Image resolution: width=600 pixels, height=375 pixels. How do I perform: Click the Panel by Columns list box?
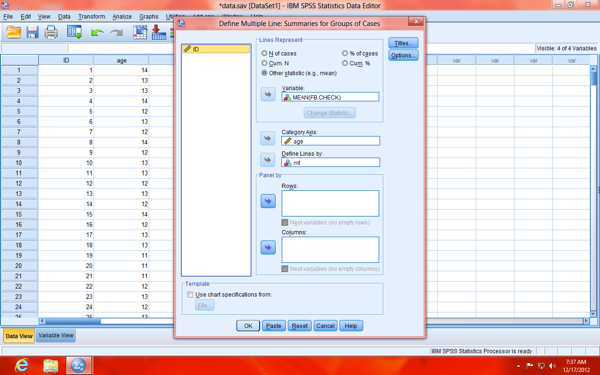[330, 249]
